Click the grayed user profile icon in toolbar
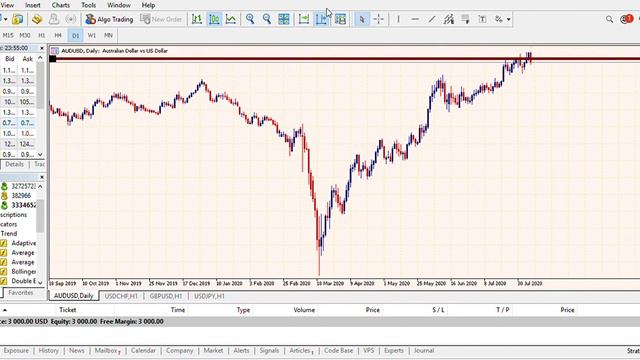640x360 pixels. point(54,19)
